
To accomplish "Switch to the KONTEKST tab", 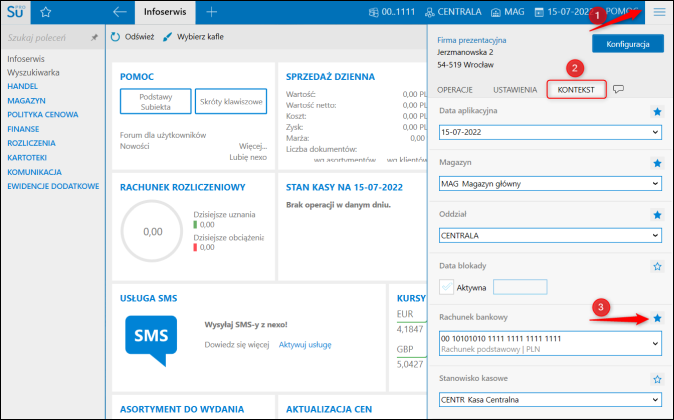I will click(x=576, y=90).
